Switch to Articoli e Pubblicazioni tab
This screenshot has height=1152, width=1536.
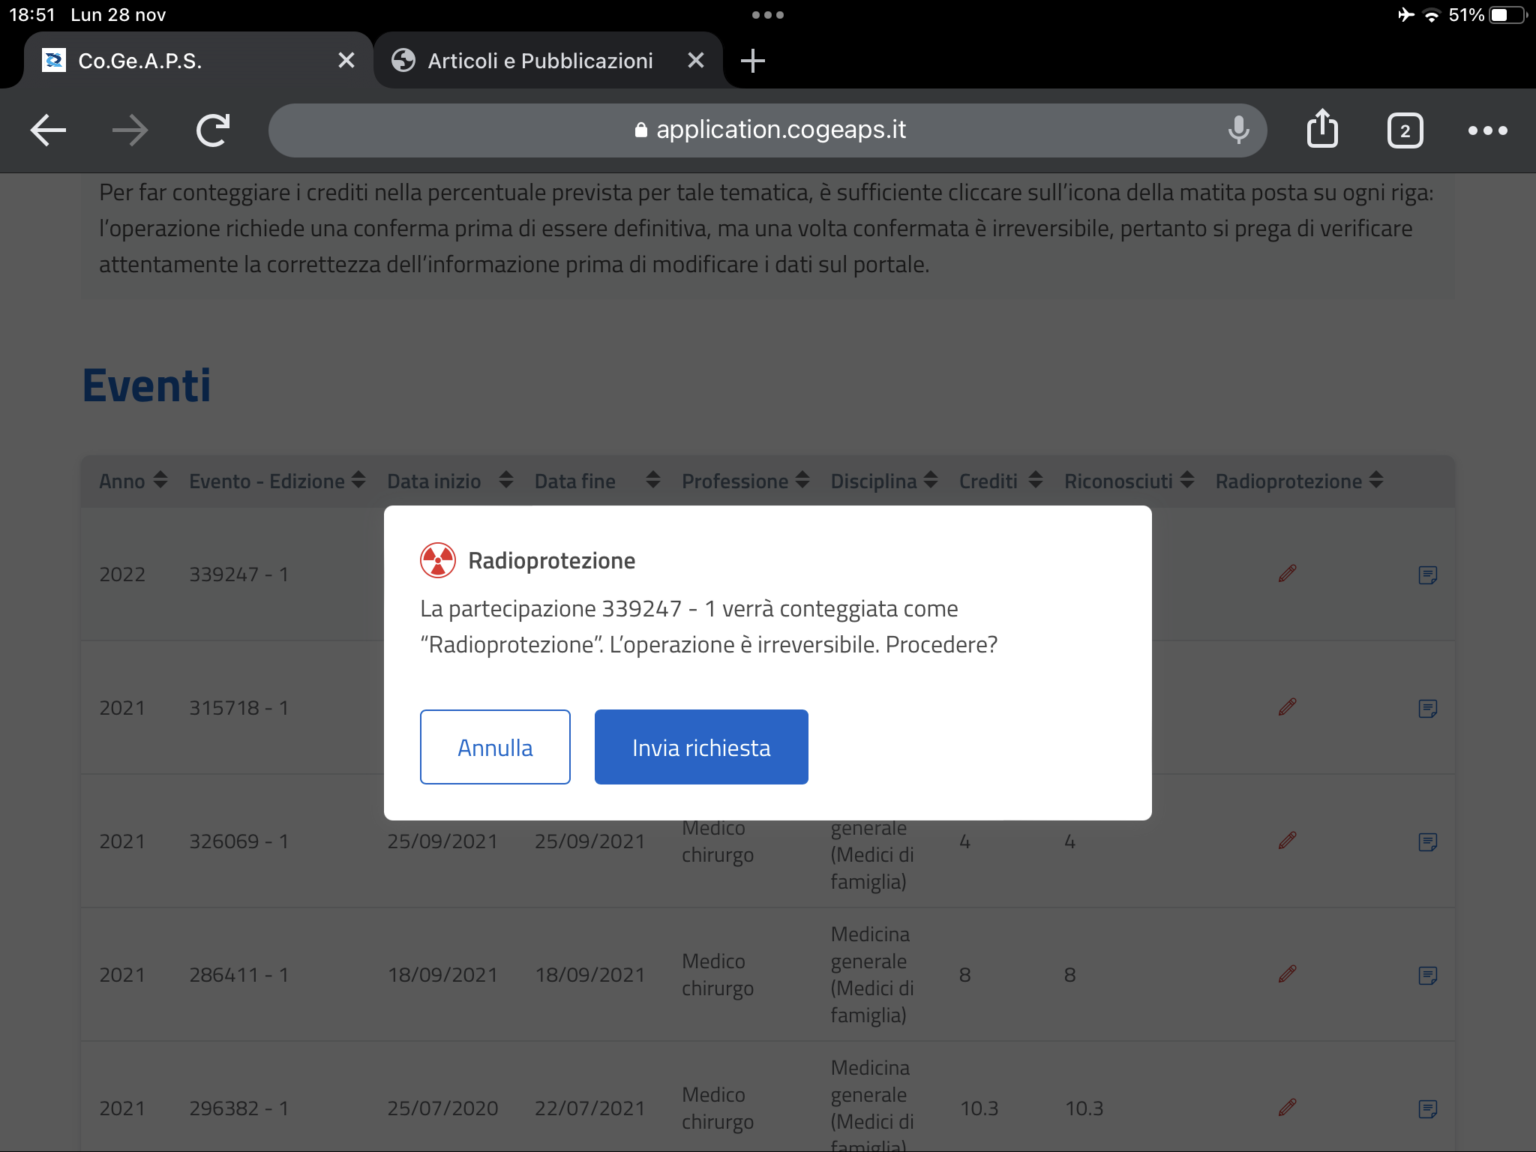(540, 61)
